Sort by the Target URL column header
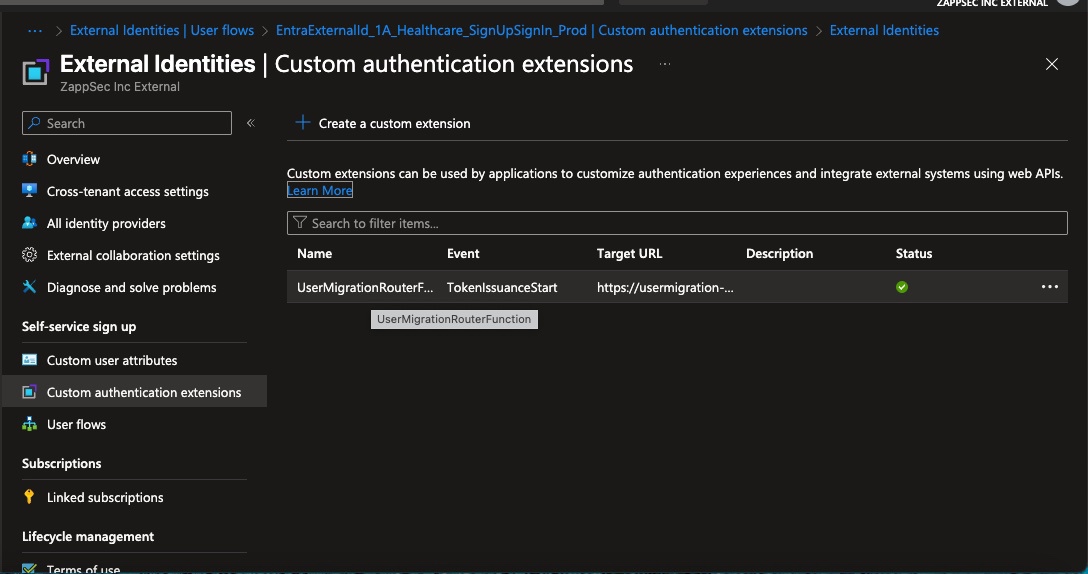Screen dimensions: 1088x574 629,253
